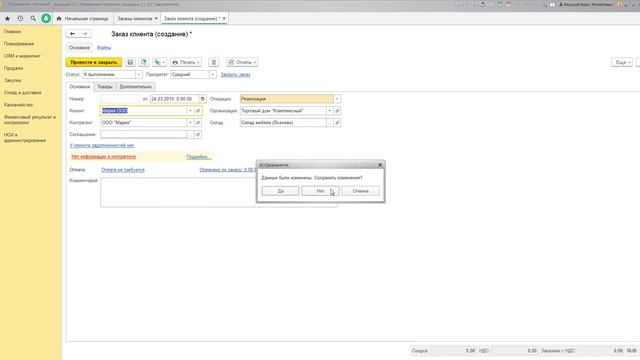Click the search magnifier icon in top bar

point(33,19)
